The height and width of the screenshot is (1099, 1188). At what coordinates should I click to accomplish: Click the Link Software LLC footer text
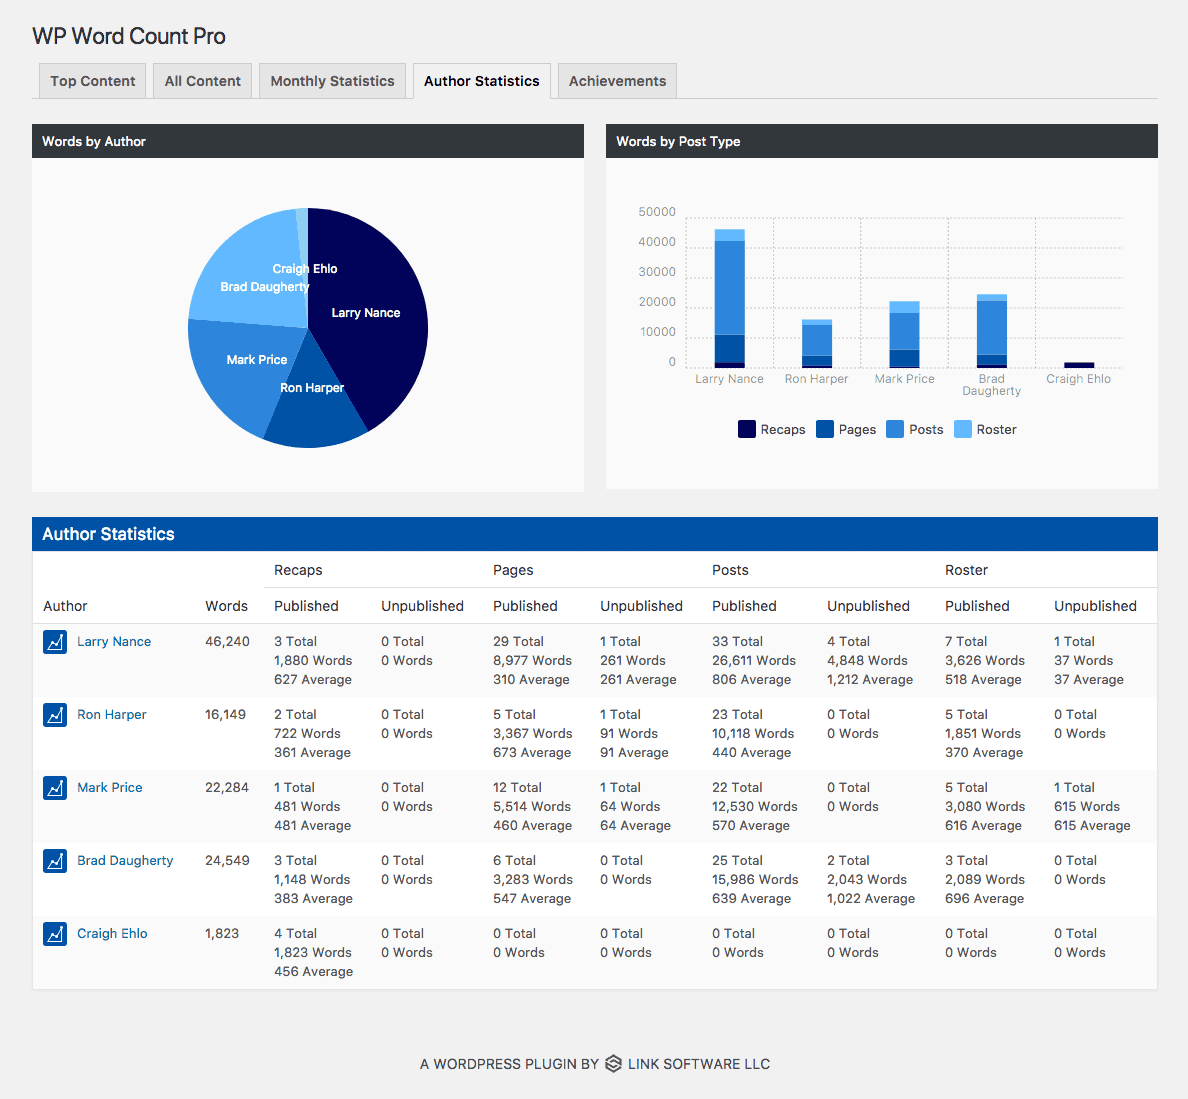(699, 1064)
